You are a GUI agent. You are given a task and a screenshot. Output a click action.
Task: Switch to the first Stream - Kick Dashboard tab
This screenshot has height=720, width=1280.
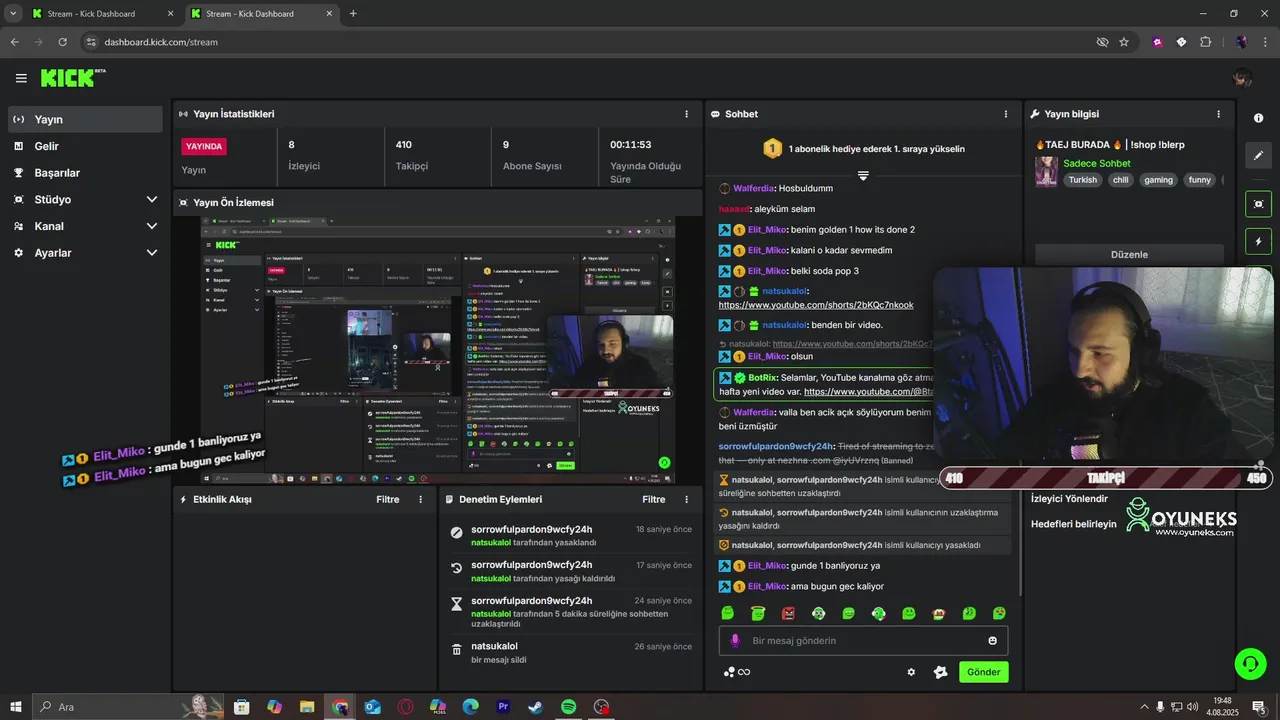click(x=102, y=14)
